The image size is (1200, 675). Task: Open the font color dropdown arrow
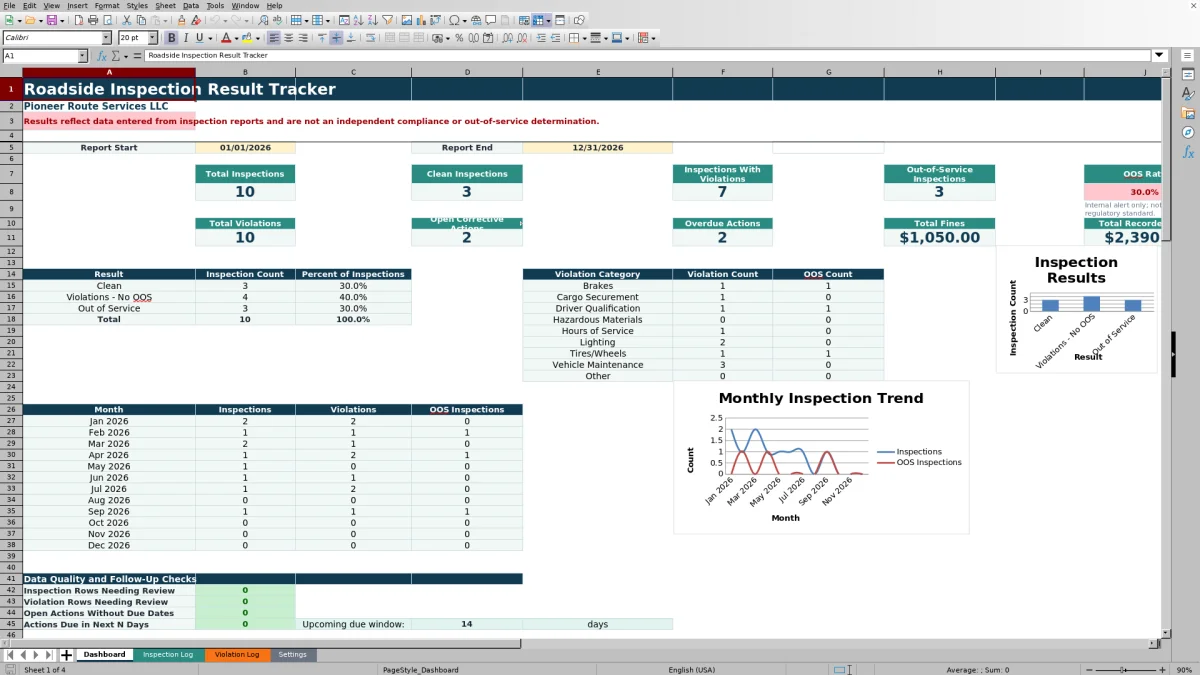coord(236,38)
